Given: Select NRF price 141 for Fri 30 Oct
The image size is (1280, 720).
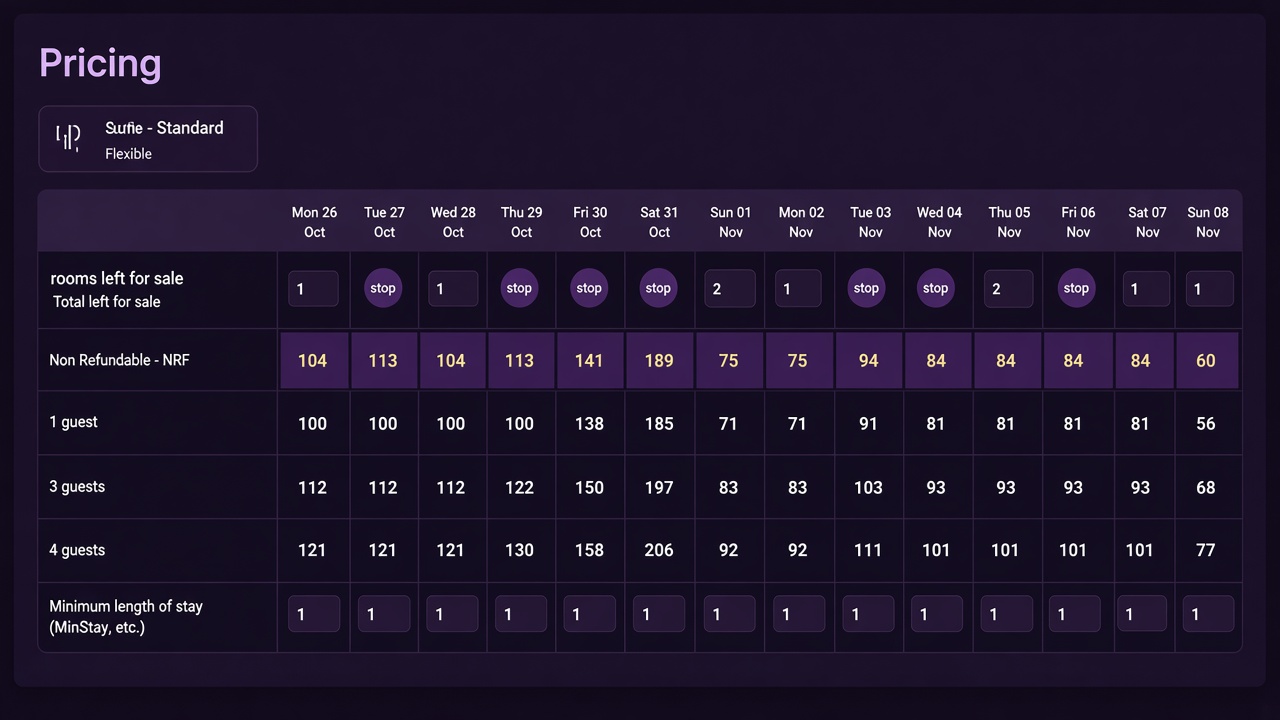Looking at the screenshot, I should coord(589,361).
